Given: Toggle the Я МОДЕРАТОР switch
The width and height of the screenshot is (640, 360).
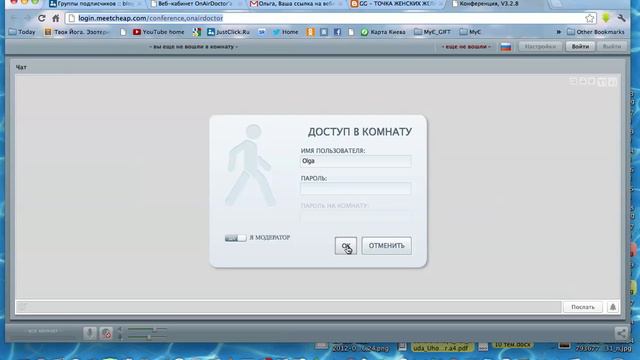Looking at the screenshot, I should pos(236,238).
